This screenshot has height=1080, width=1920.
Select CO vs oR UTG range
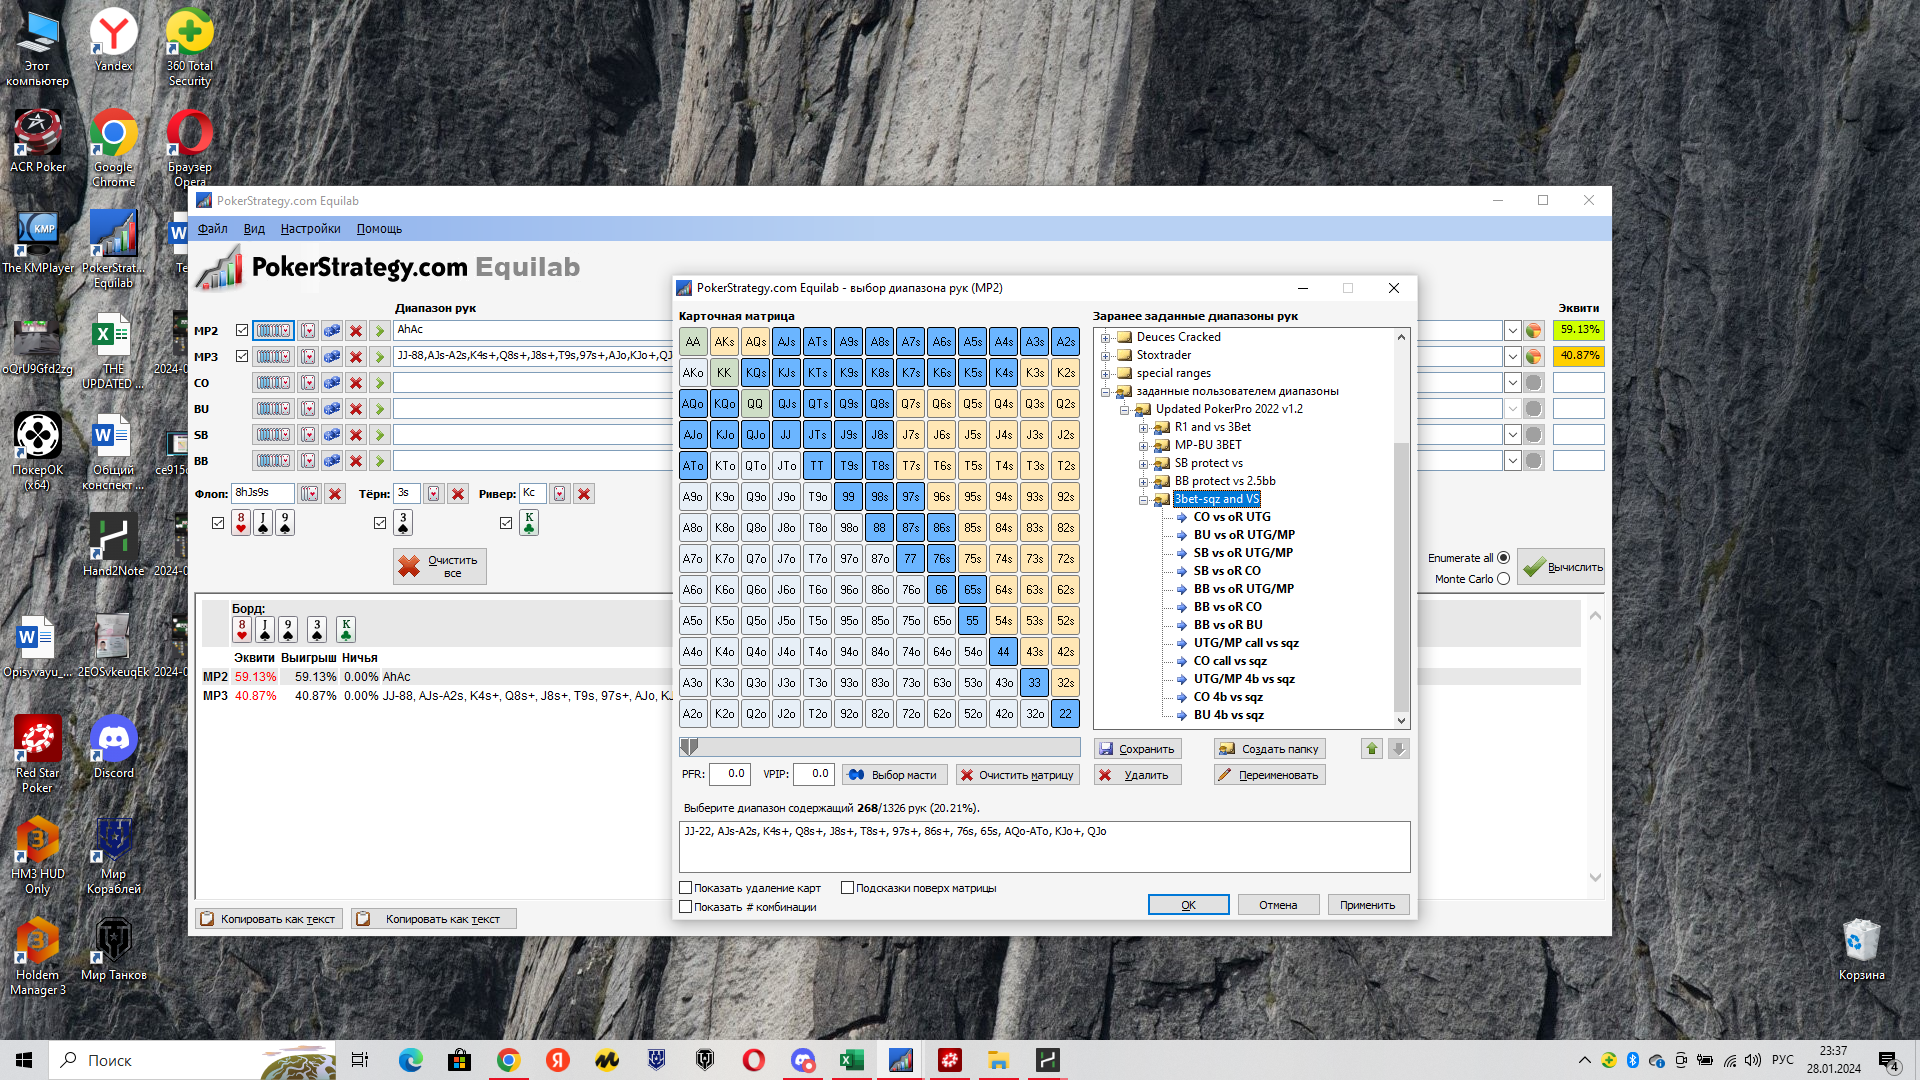[1232, 517]
